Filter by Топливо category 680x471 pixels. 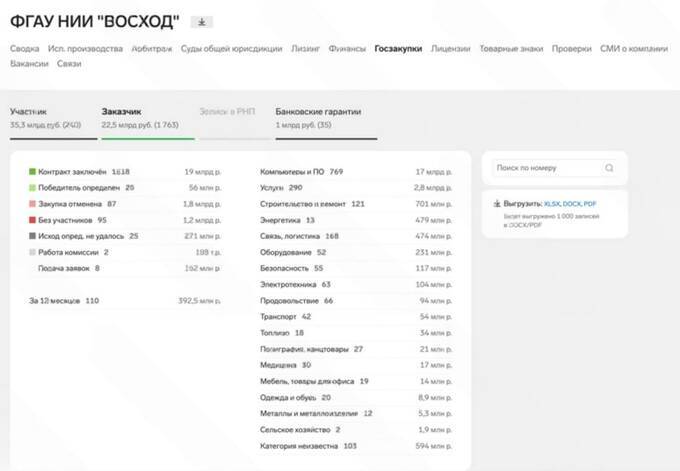click(x=356, y=333)
